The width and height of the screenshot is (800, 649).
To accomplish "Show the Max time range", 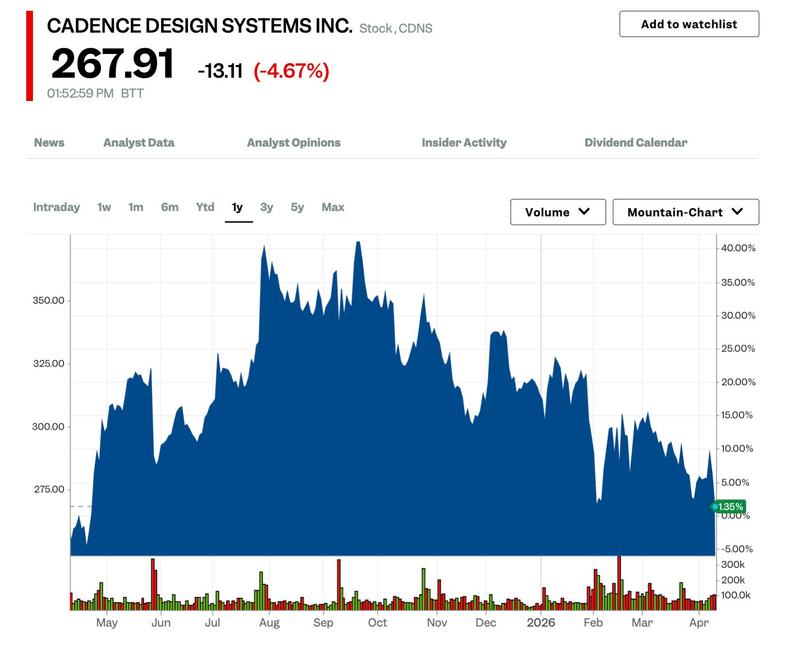I will coord(333,207).
